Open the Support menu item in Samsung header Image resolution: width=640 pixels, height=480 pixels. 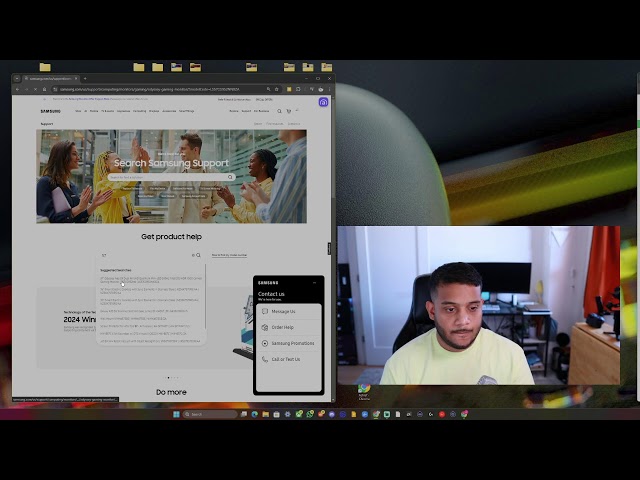pos(246,111)
